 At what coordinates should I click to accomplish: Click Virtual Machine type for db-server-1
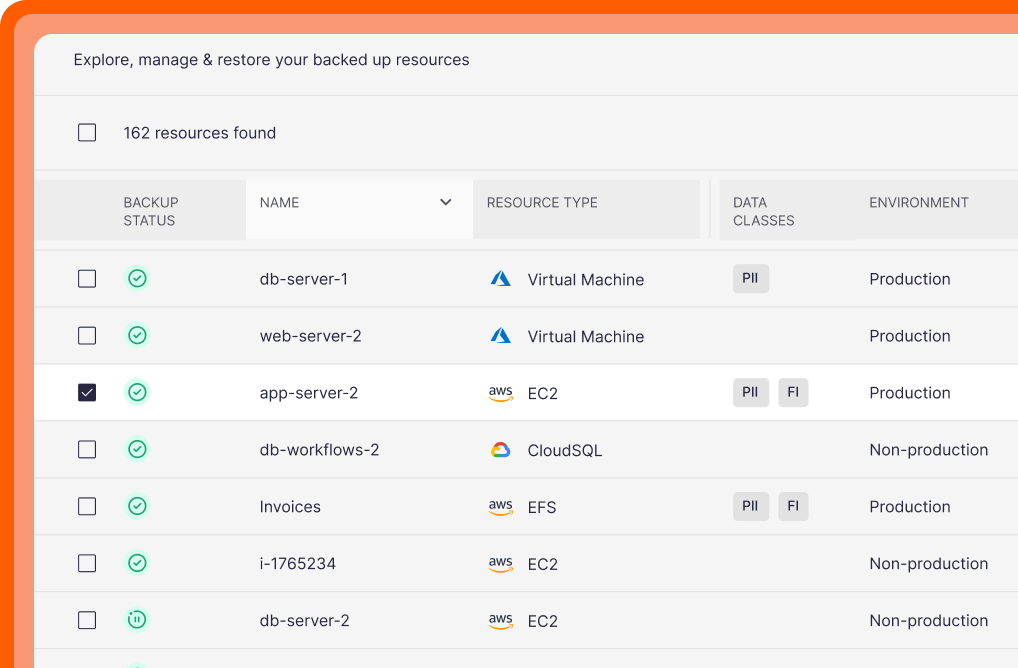[x=586, y=280]
